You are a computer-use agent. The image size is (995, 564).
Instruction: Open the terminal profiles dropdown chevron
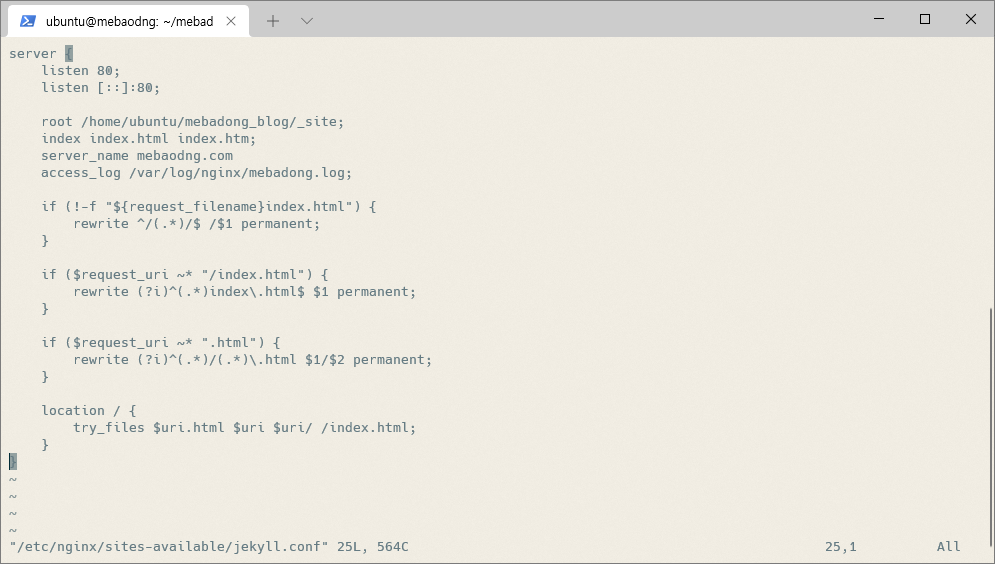click(x=306, y=21)
